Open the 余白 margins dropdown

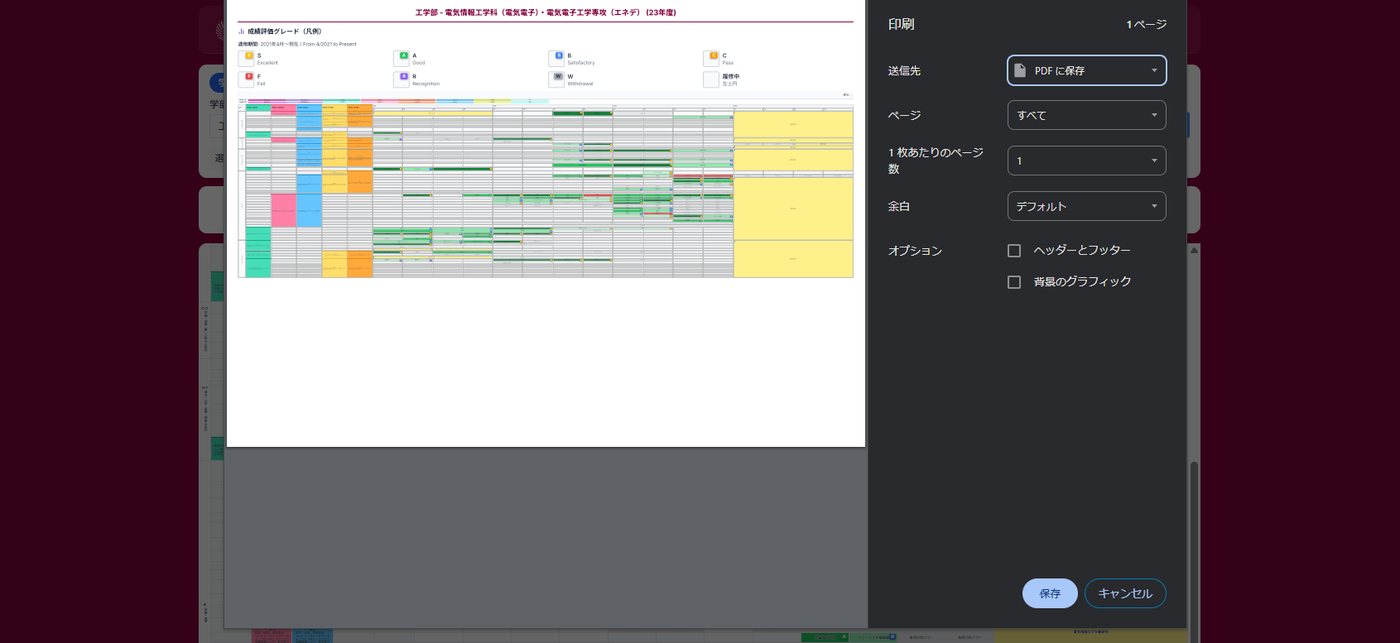pos(1086,206)
